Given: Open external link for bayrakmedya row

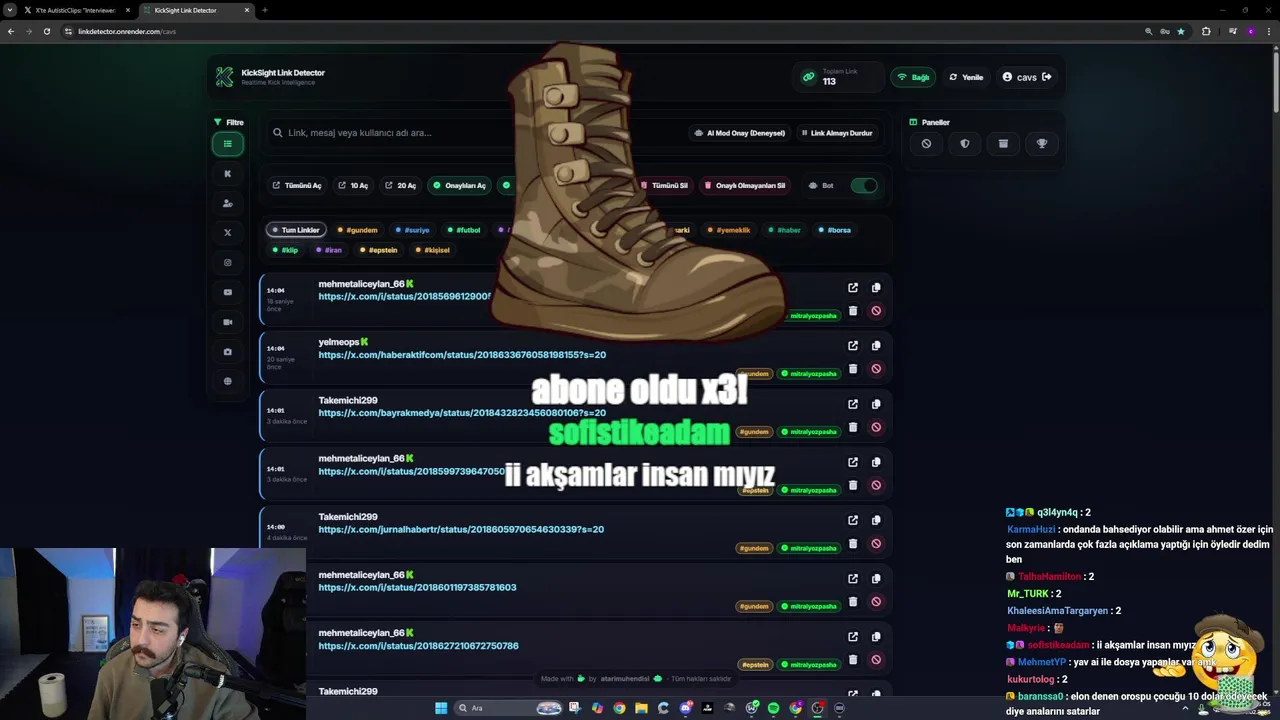Looking at the screenshot, I should coord(853,404).
